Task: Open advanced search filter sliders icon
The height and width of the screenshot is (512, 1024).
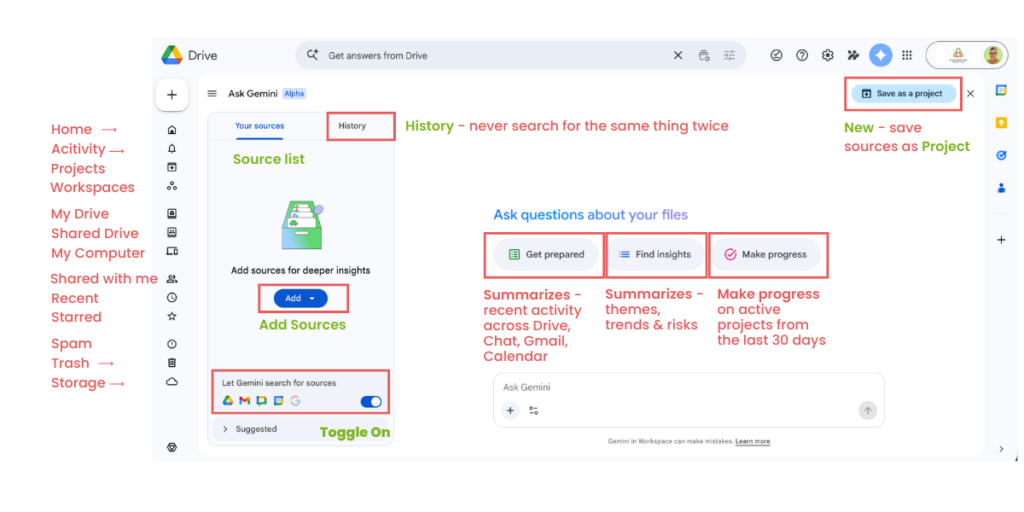Action: 729,56
